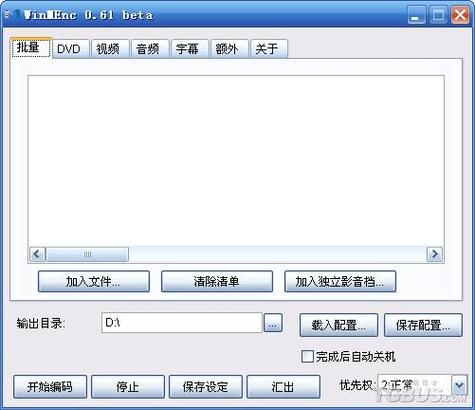This screenshot has width=475, height=410.
Task: Click 加入独立影音档... button
Action: tap(340, 282)
